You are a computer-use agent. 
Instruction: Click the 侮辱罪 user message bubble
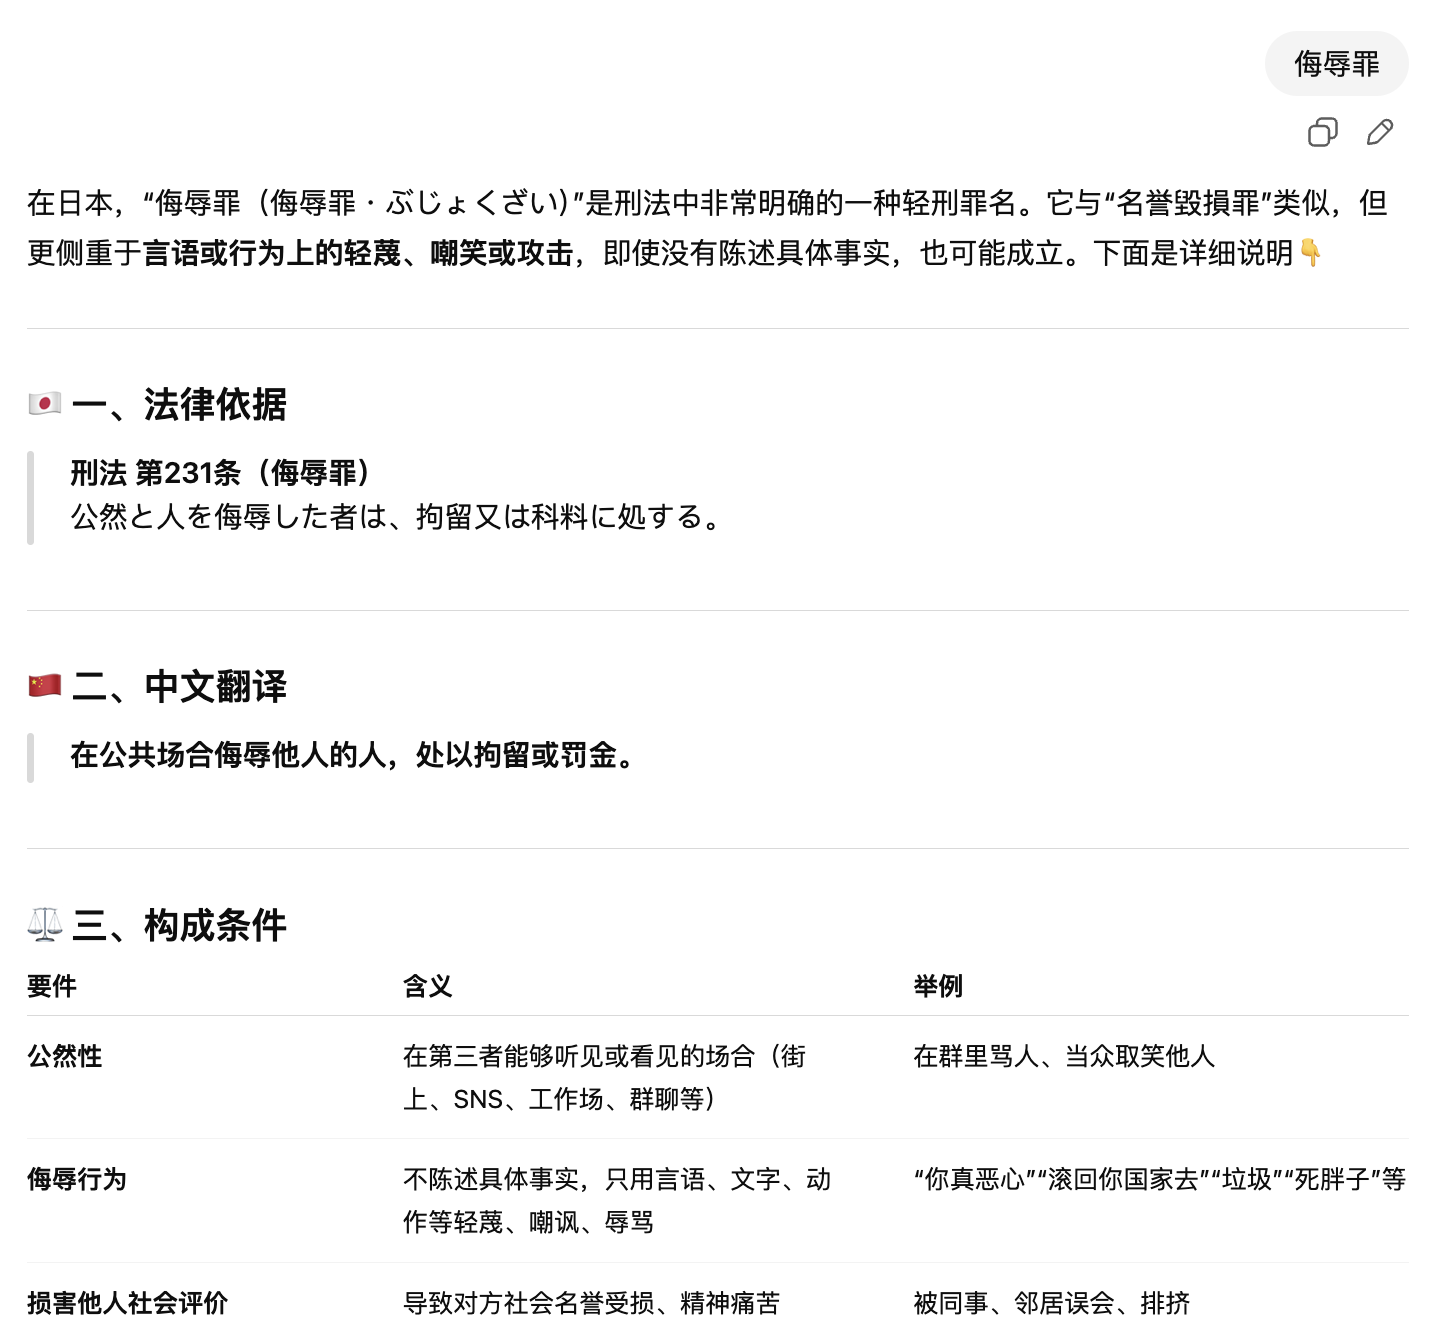1336,64
